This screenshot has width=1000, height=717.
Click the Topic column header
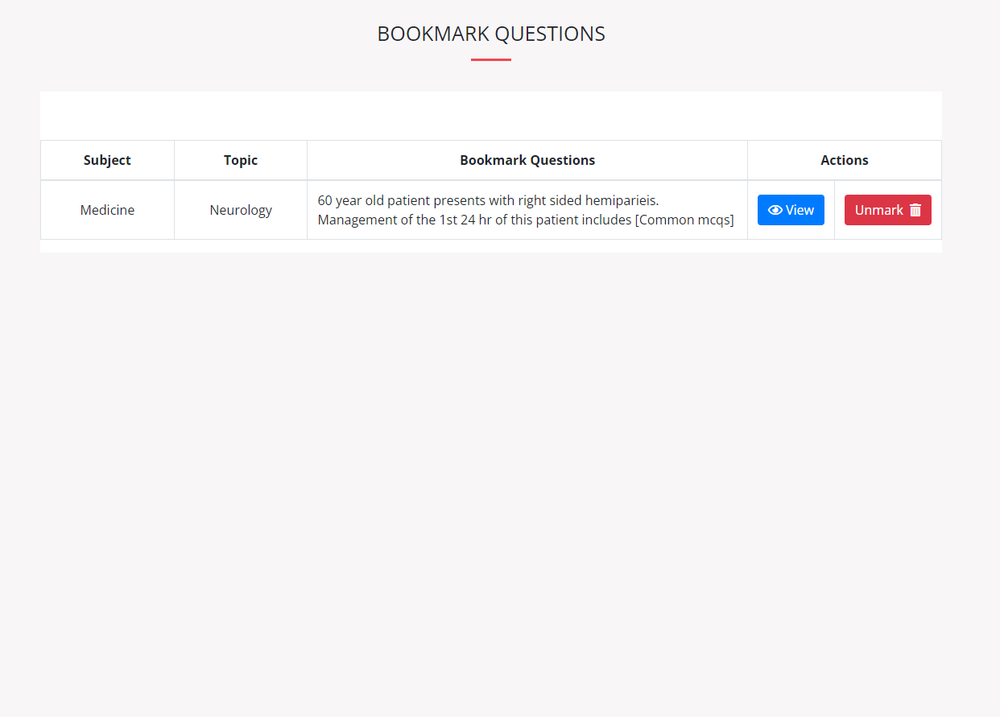[240, 160]
